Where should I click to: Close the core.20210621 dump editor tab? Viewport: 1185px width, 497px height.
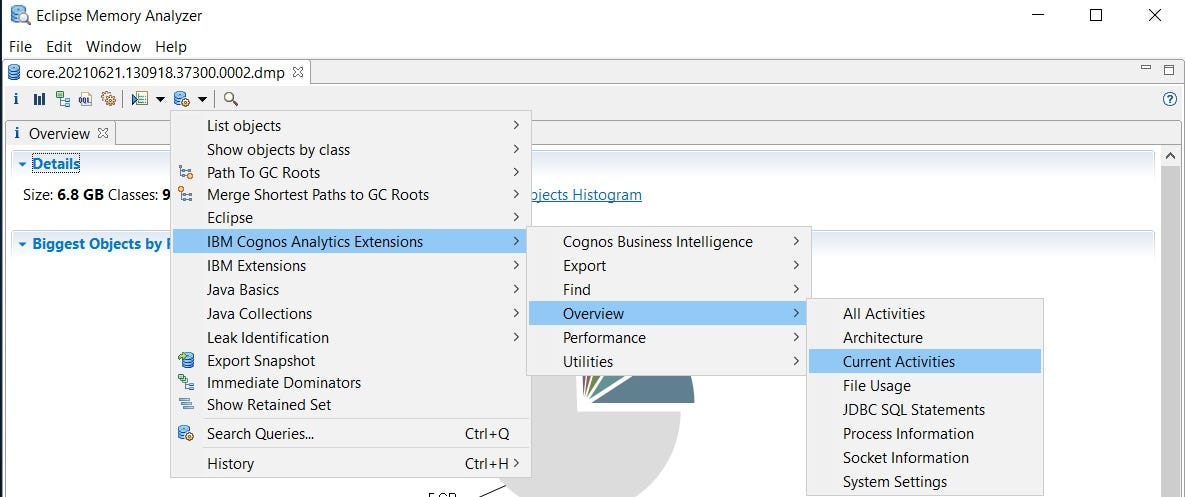[x=298, y=73]
